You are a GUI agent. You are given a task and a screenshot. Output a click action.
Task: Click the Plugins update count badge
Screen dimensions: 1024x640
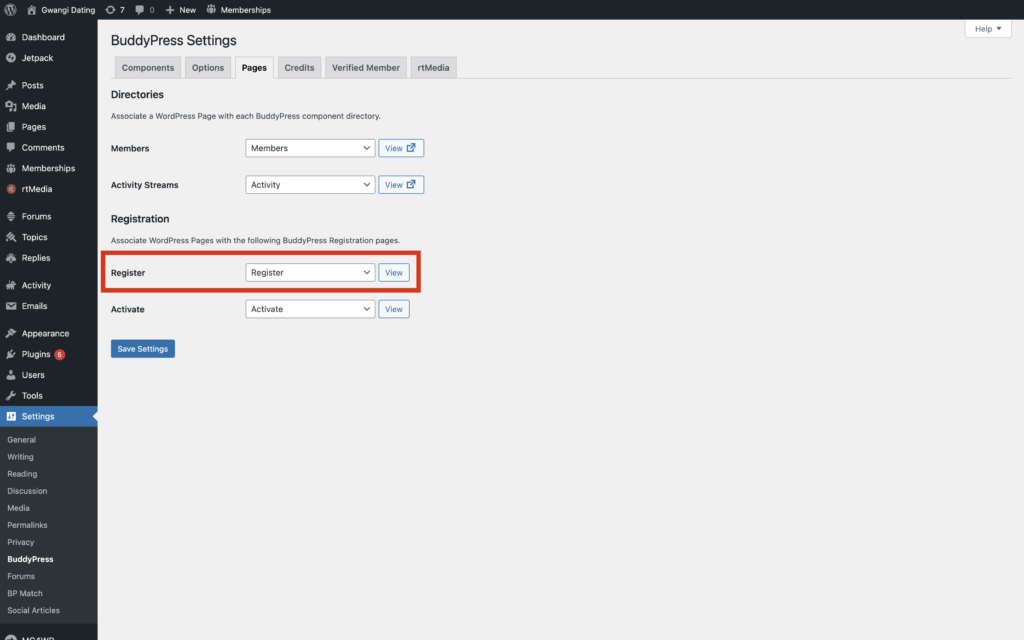tap(59, 355)
